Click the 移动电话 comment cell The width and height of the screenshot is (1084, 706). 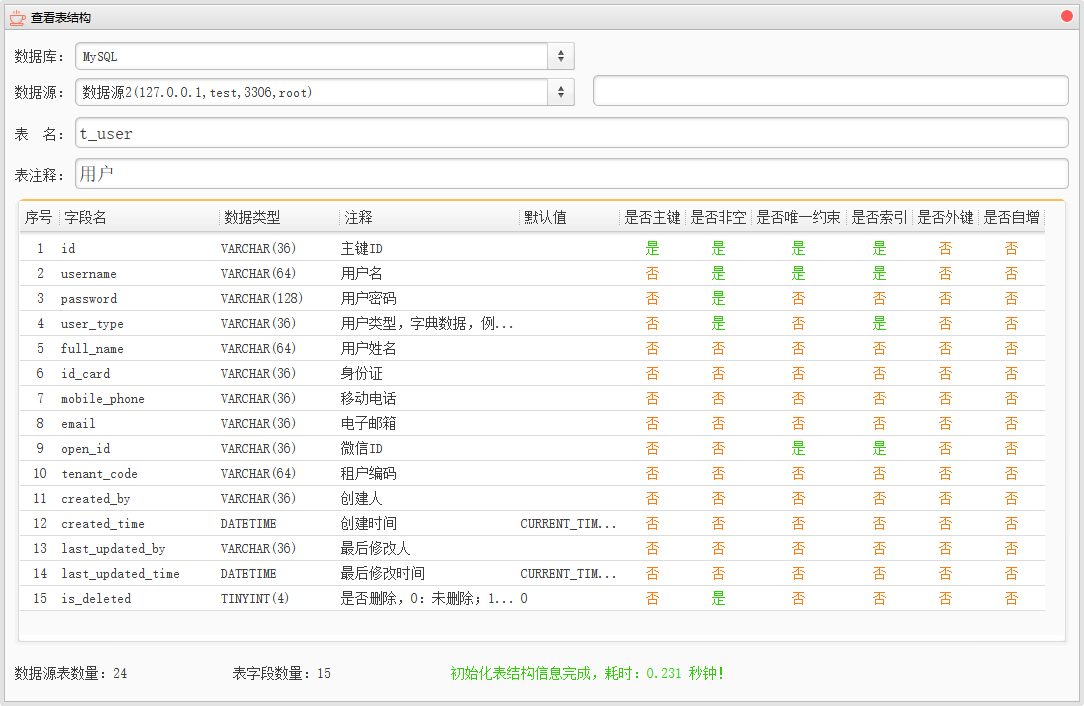click(x=368, y=398)
